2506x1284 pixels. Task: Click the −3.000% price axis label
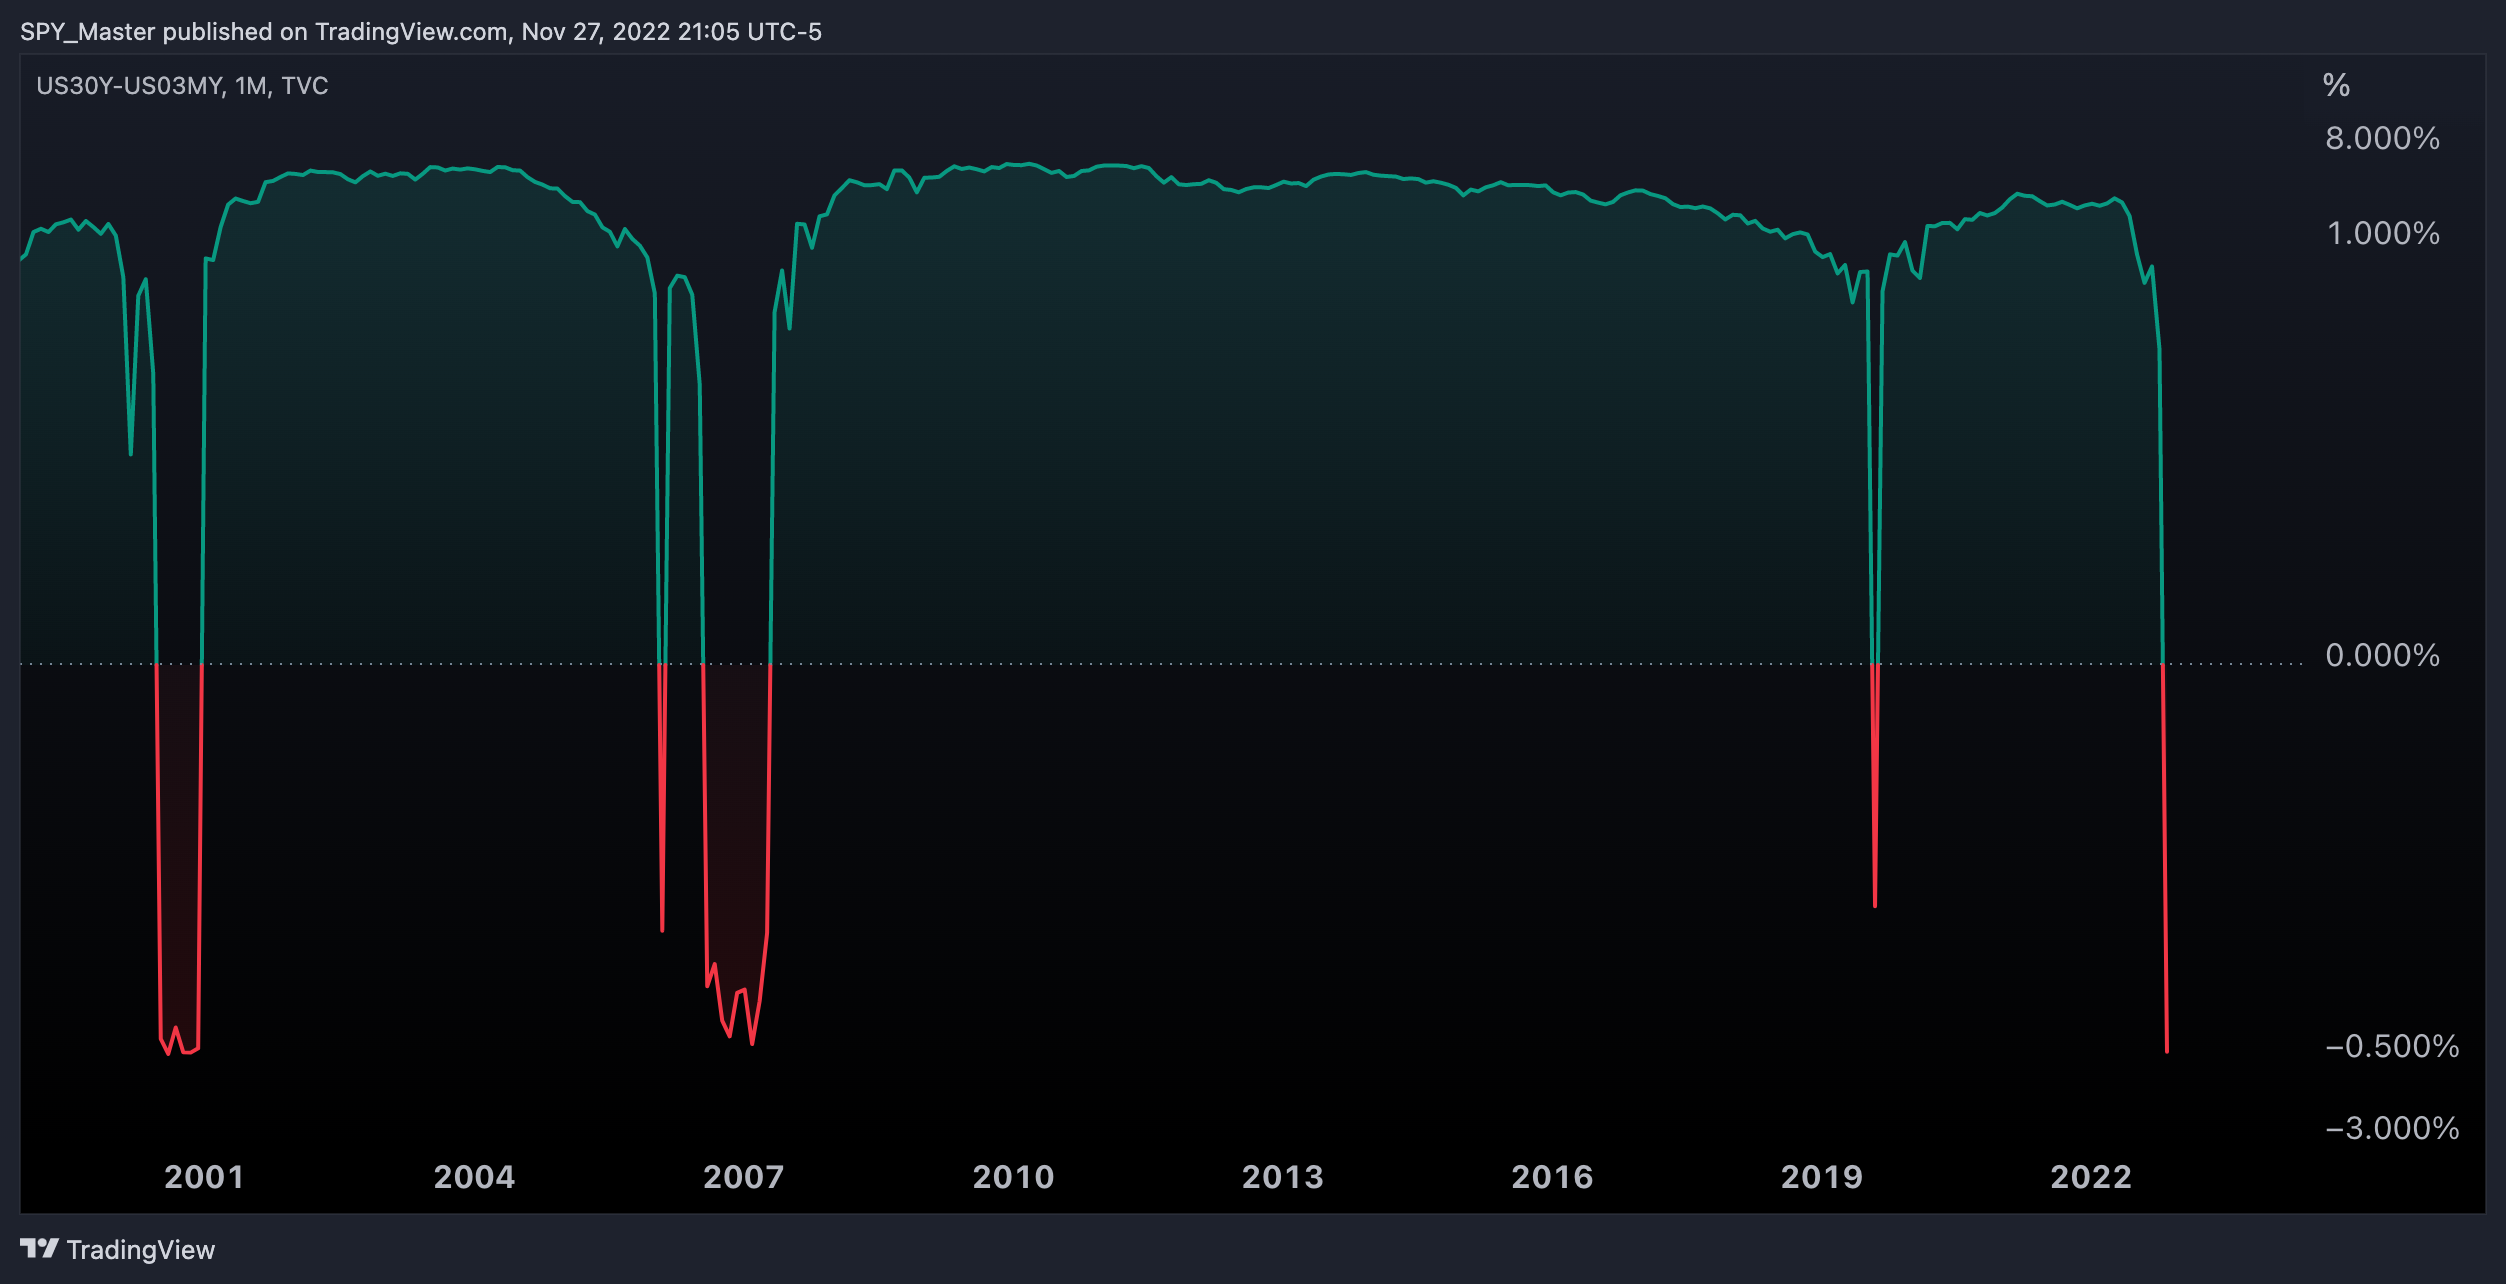[2392, 1128]
